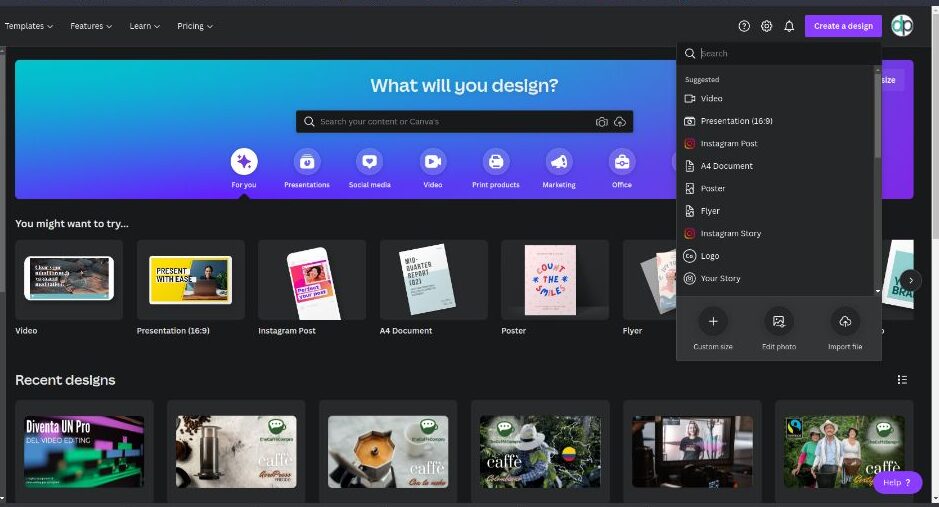This screenshot has height=507, width=939.
Task: Focus the Search your content or Canva's field
Action: point(464,122)
